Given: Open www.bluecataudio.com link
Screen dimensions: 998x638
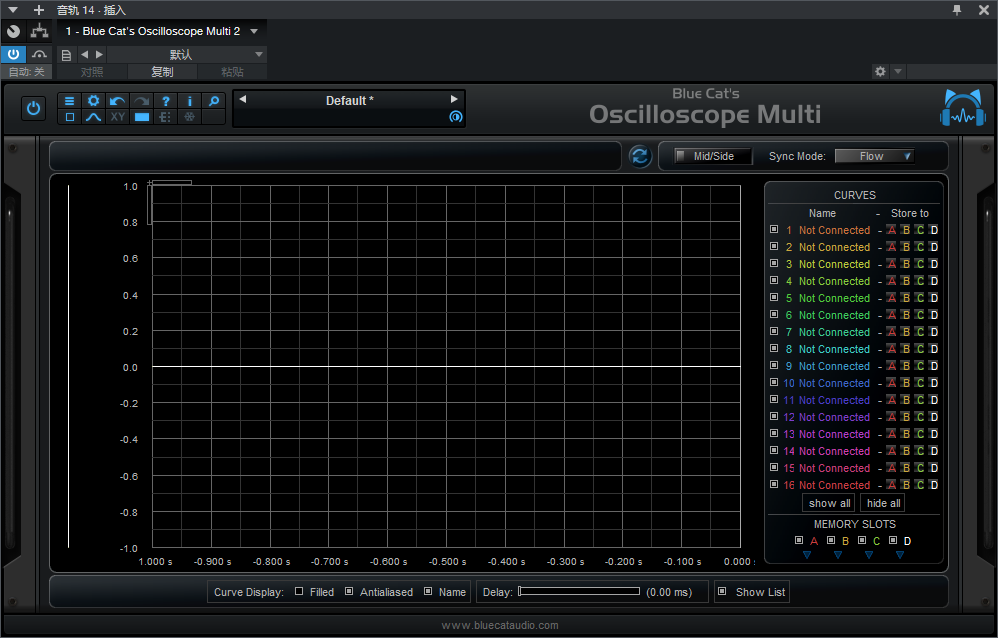Looking at the screenshot, I should (x=500, y=625).
